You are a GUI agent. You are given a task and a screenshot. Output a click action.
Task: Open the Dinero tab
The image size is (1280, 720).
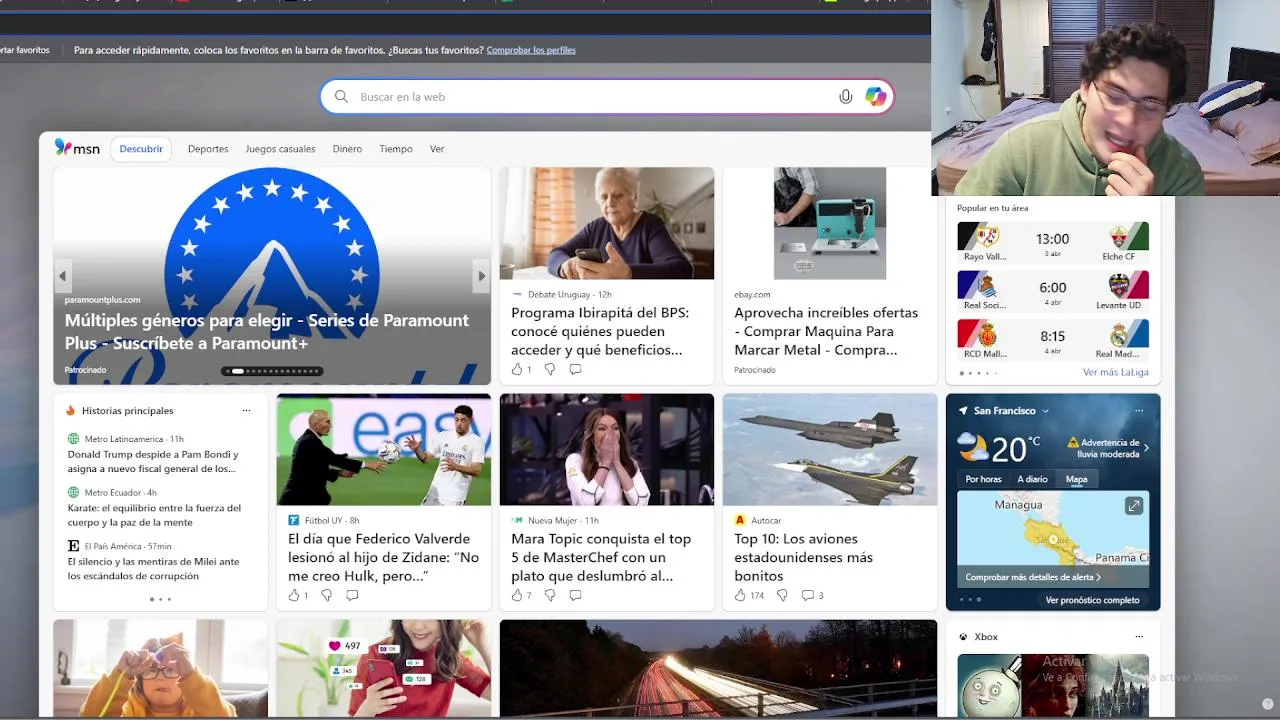click(x=347, y=149)
